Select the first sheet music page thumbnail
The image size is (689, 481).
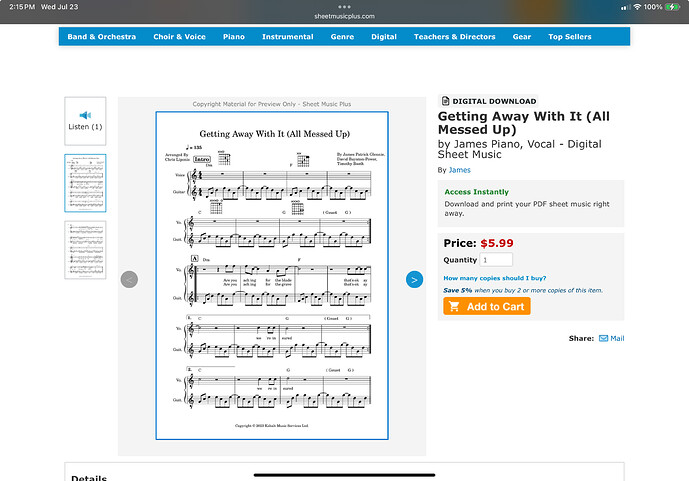tap(85, 183)
